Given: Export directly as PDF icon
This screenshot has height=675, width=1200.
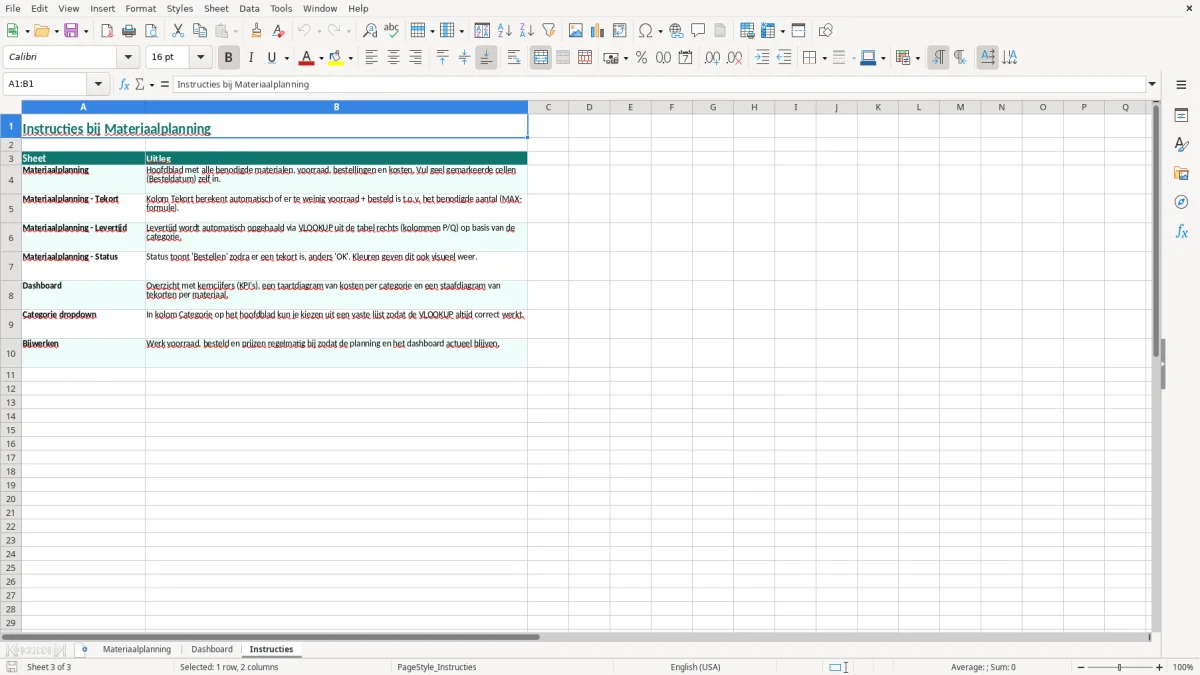Looking at the screenshot, I should tap(107, 31).
